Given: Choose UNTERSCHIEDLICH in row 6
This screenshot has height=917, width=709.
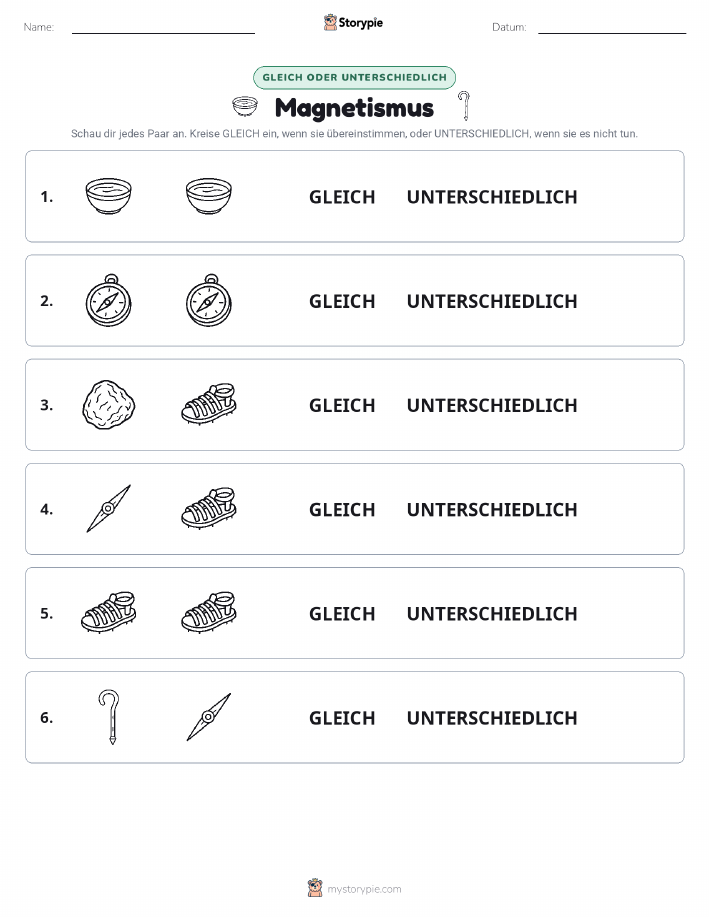Looking at the screenshot, I should point(492,718).
